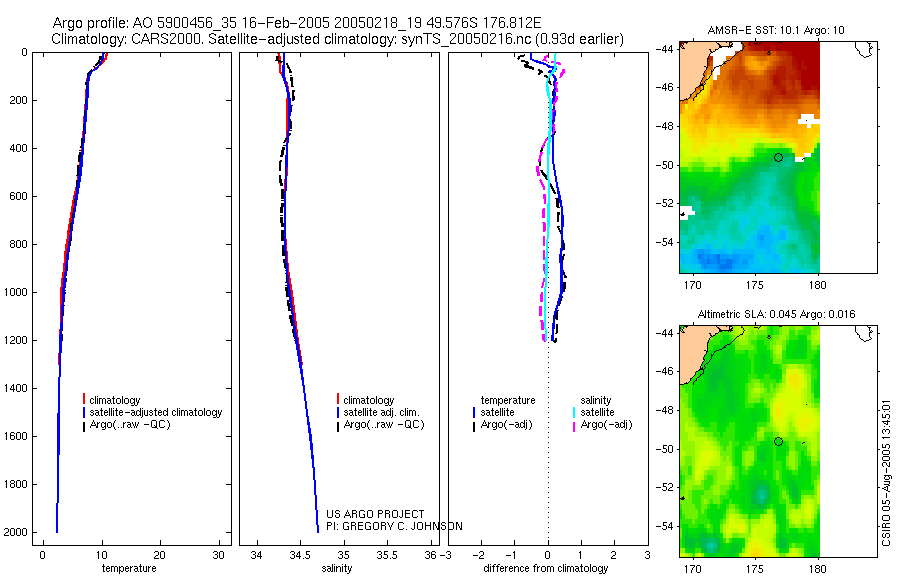Click the Argo position circle on SLA map
This screenshot has width=900, height=580.
(778, 442)
